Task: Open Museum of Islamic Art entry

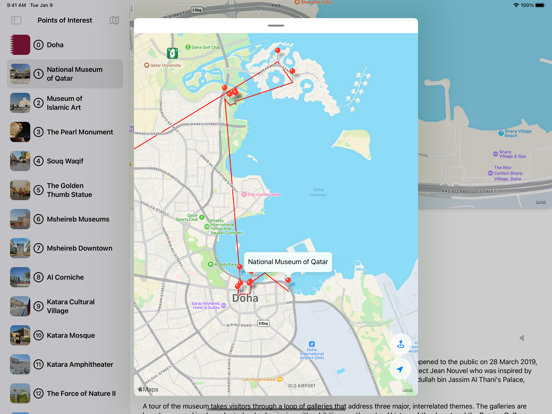Action: pyautogui.click(x=65, y=103)
